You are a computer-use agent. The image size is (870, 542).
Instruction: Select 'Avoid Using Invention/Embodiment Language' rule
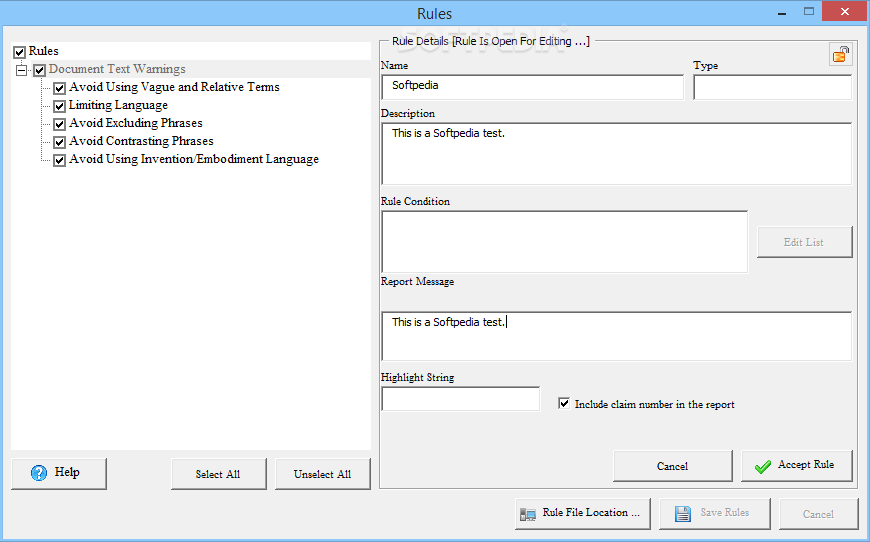pos(194,159)
